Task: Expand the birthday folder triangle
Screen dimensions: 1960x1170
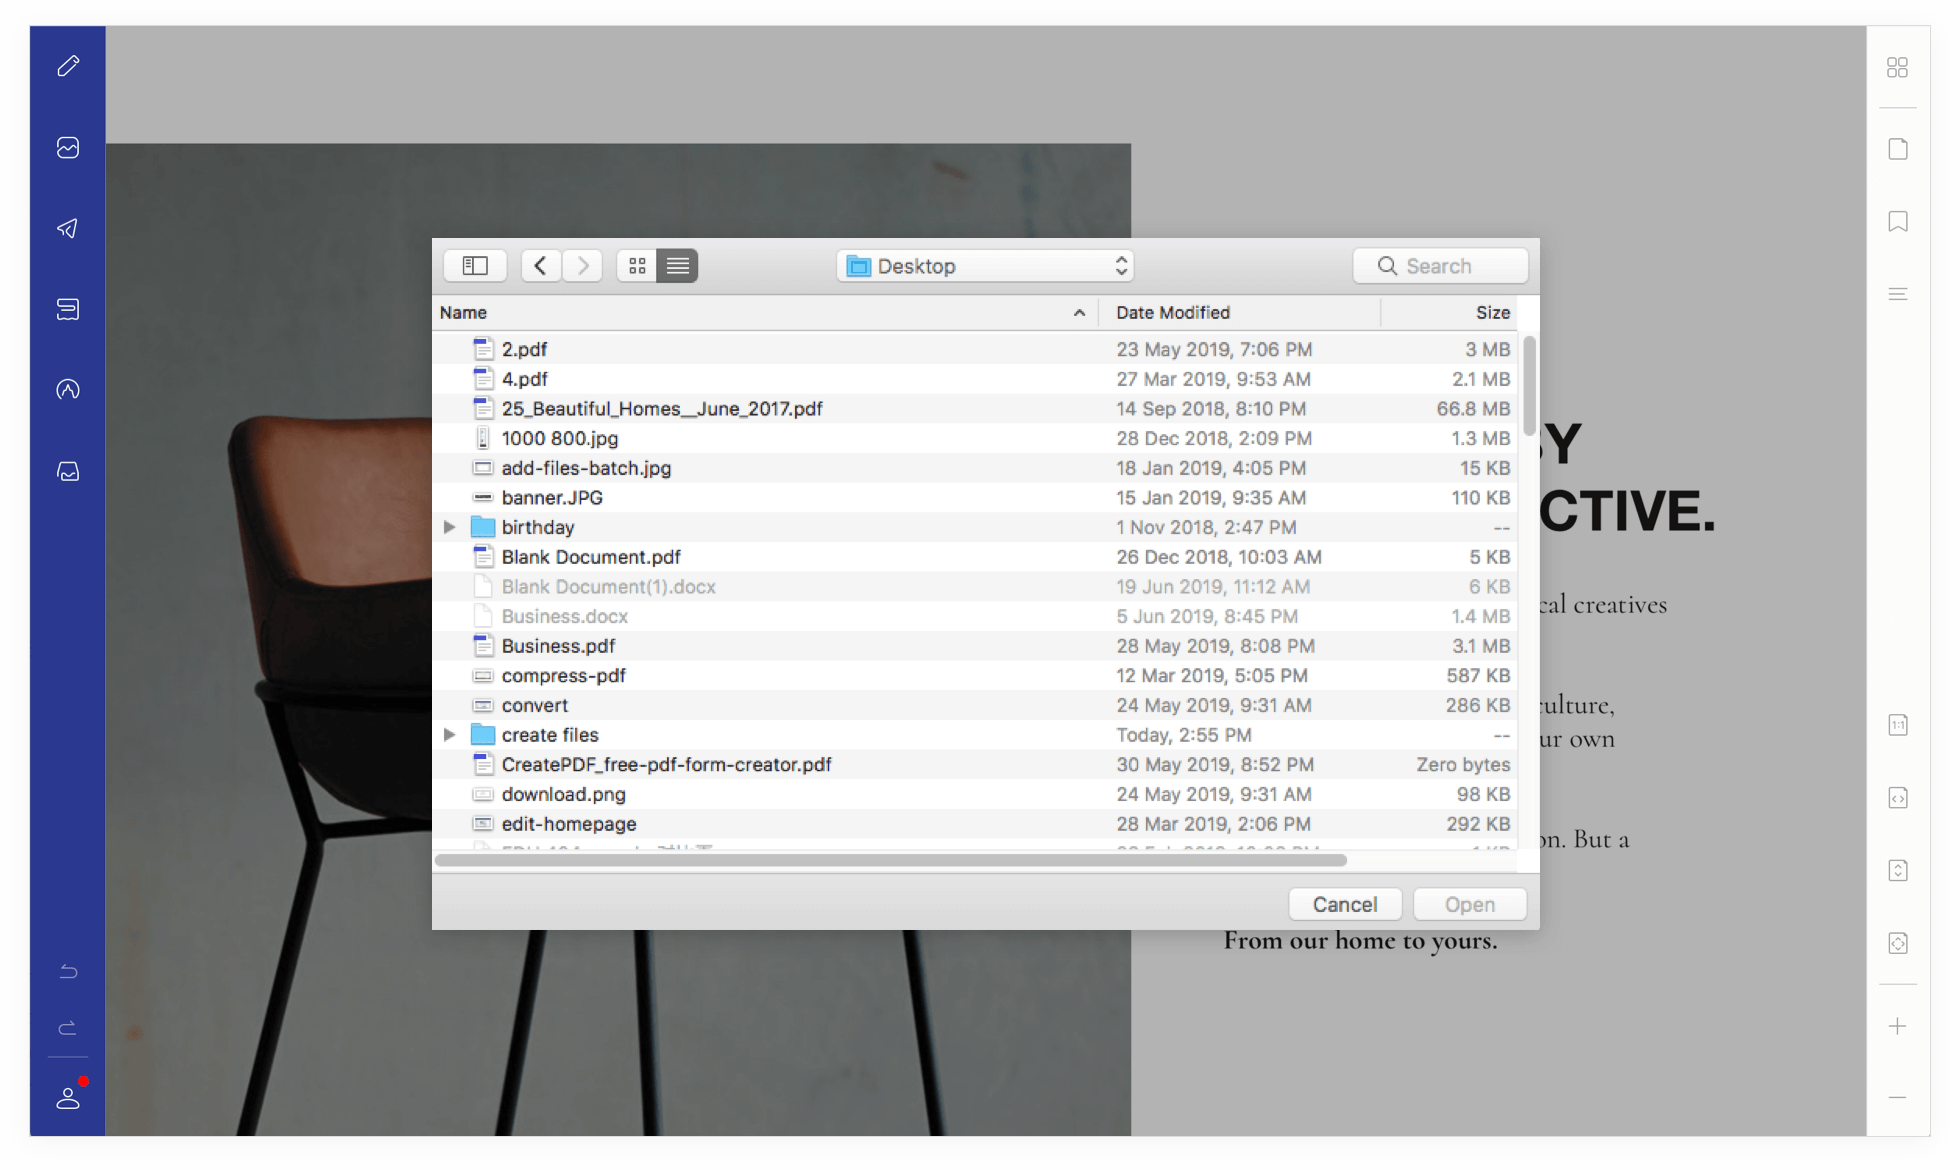Action: pos(450,527)
